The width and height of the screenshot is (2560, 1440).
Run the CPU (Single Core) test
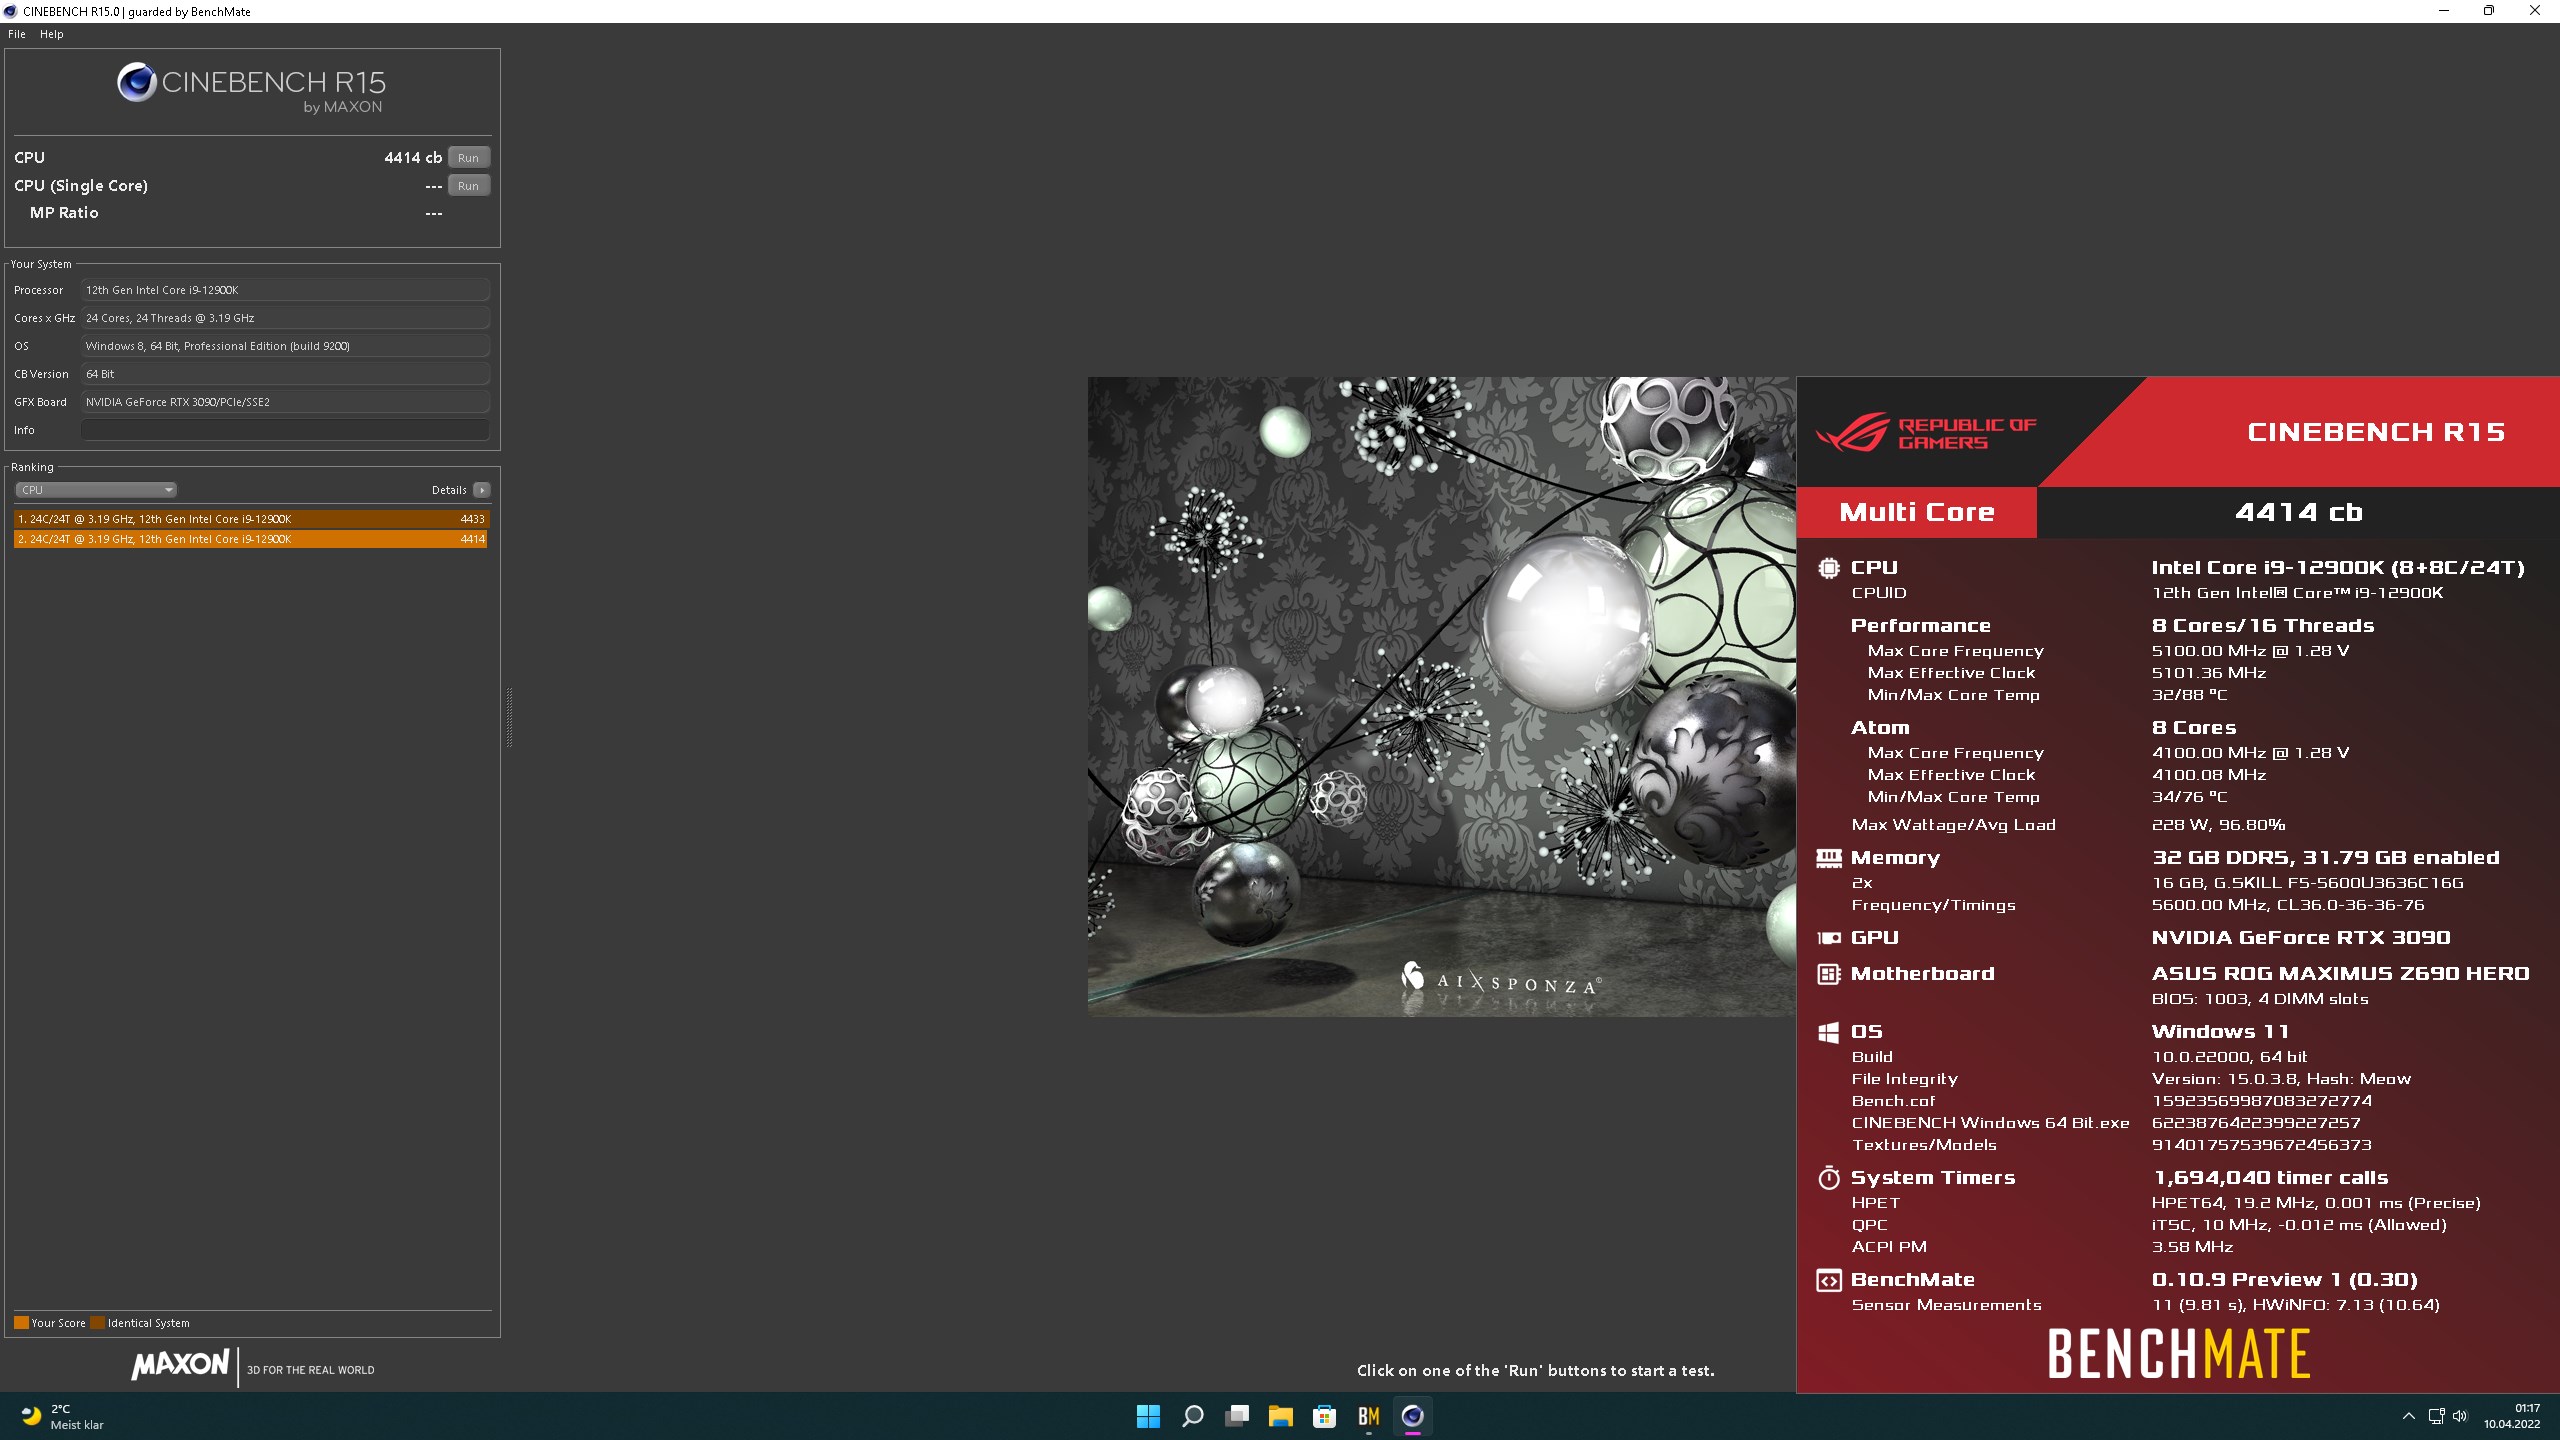click(468, 186)
